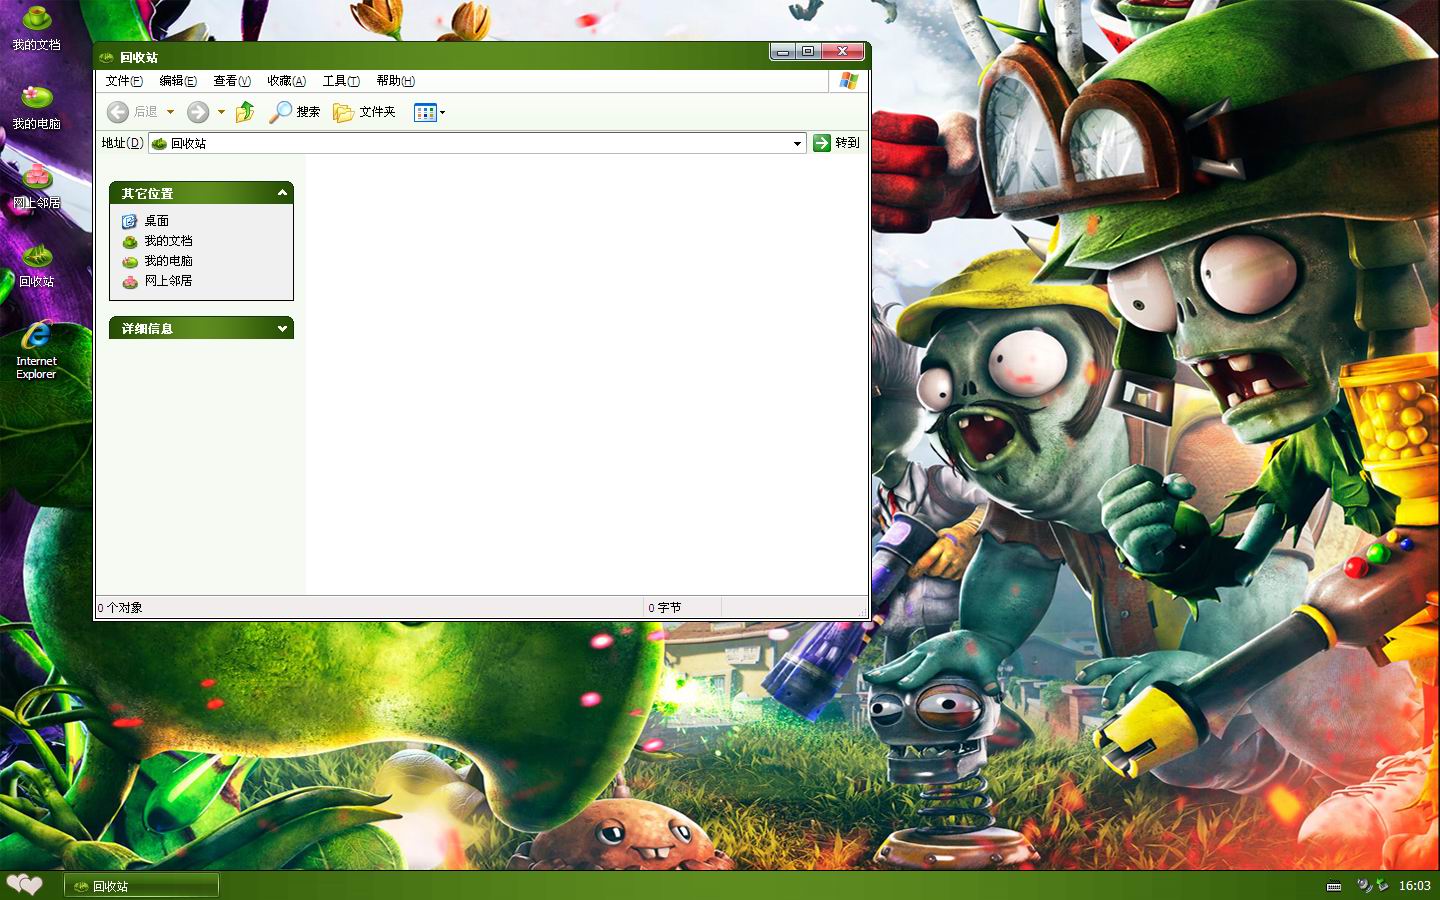Click the hearts Start button
1440x900 pixels.
click(x=25, y=885)
